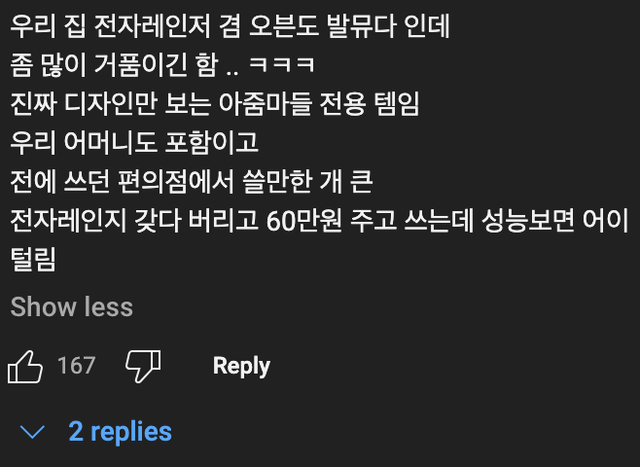The width and height of the screenshot is (640, 467).
Task: Click the Reply button
Action: [241, 366]
